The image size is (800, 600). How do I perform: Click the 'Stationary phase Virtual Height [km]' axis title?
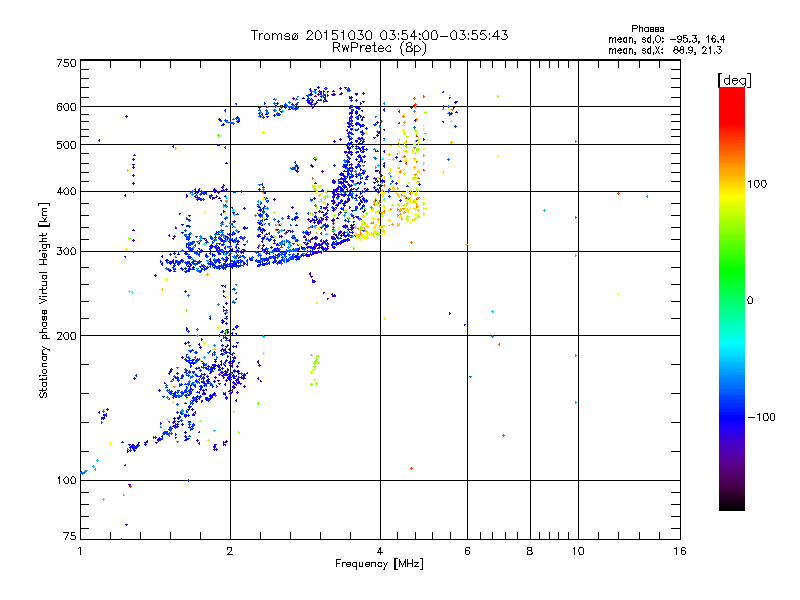click(44, 300)
